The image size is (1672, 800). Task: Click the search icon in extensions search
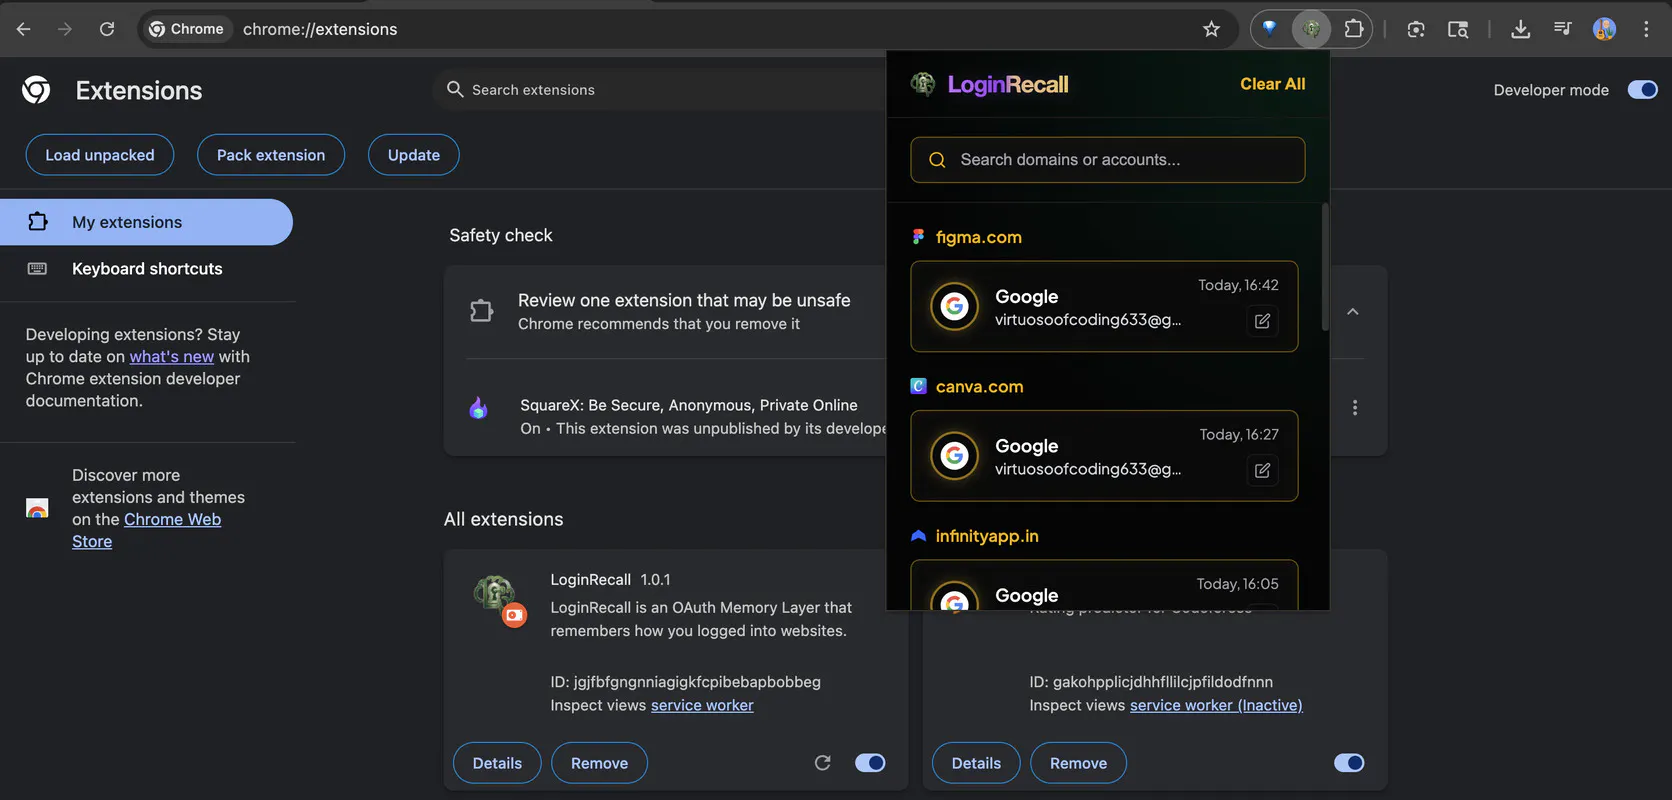(455, 89)
